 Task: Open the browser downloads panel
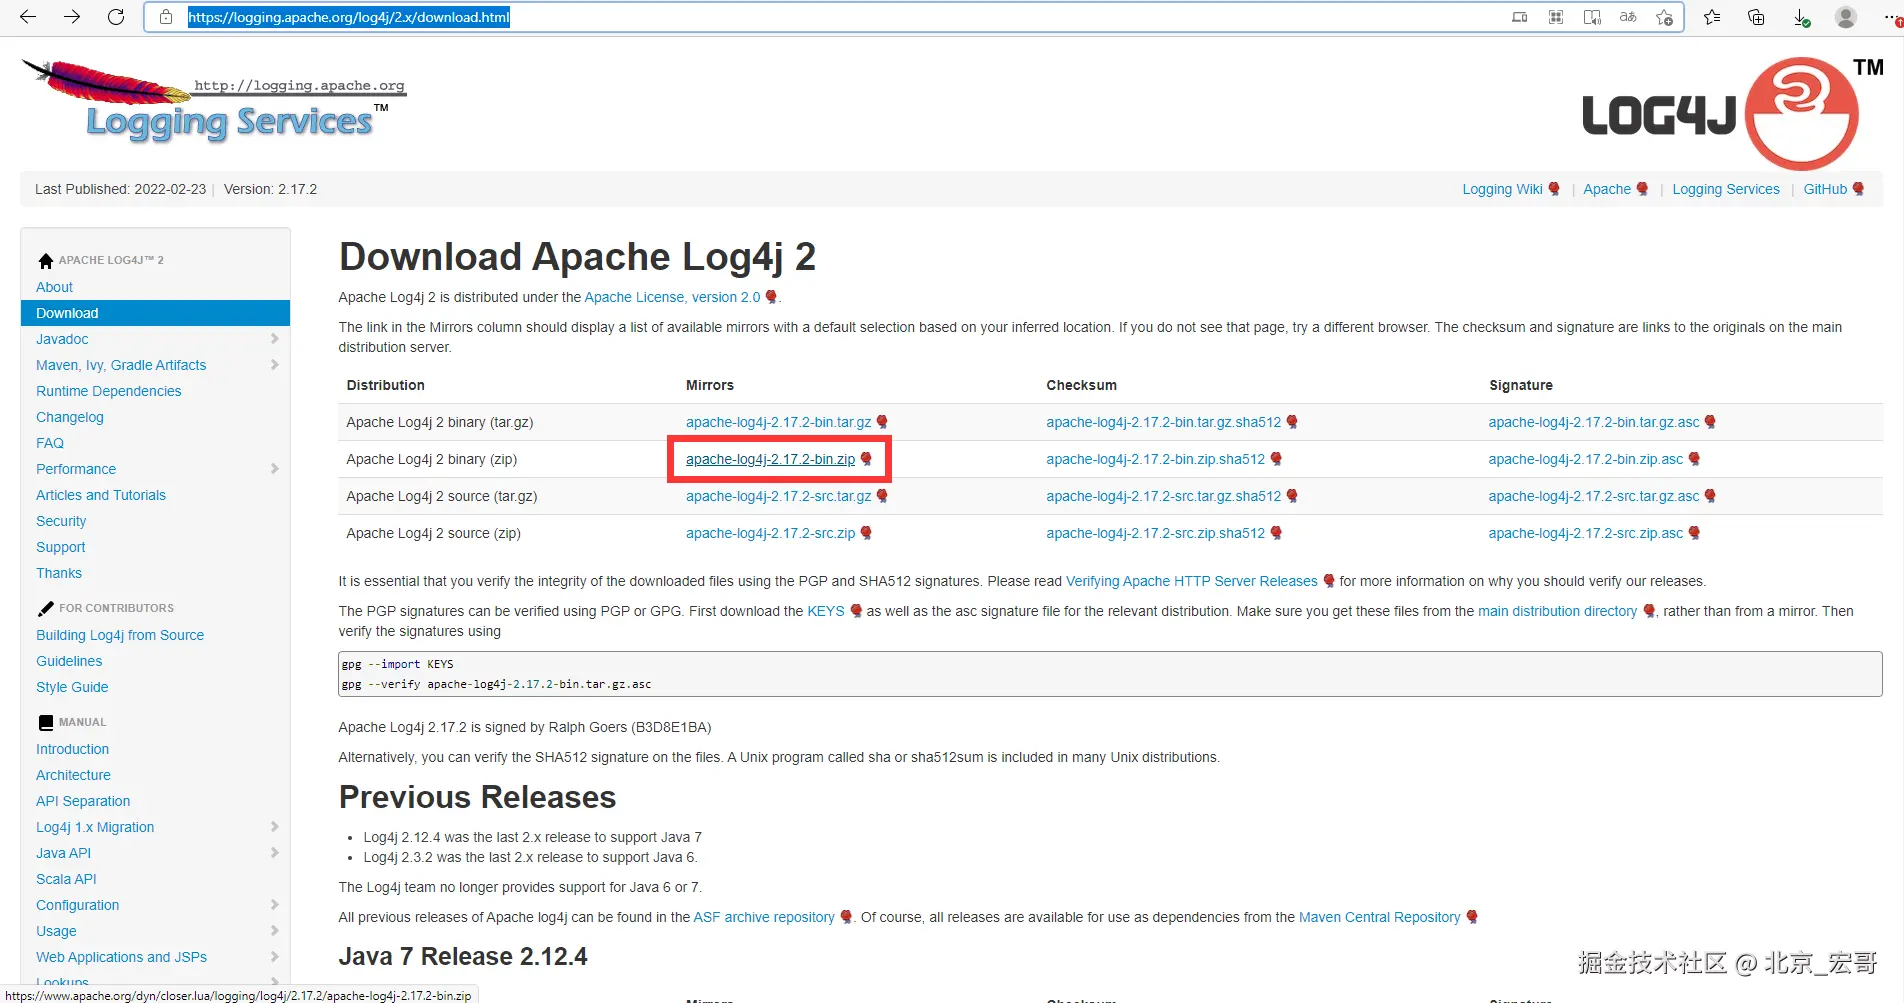pyautogui.click(x=1801, y=17)
